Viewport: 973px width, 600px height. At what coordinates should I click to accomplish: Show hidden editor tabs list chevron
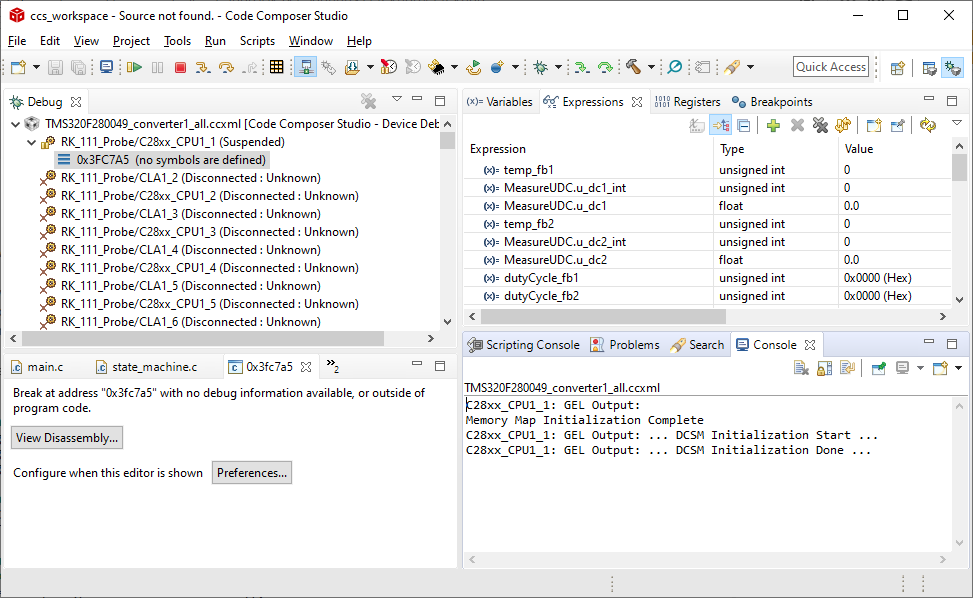coord(333,366)
